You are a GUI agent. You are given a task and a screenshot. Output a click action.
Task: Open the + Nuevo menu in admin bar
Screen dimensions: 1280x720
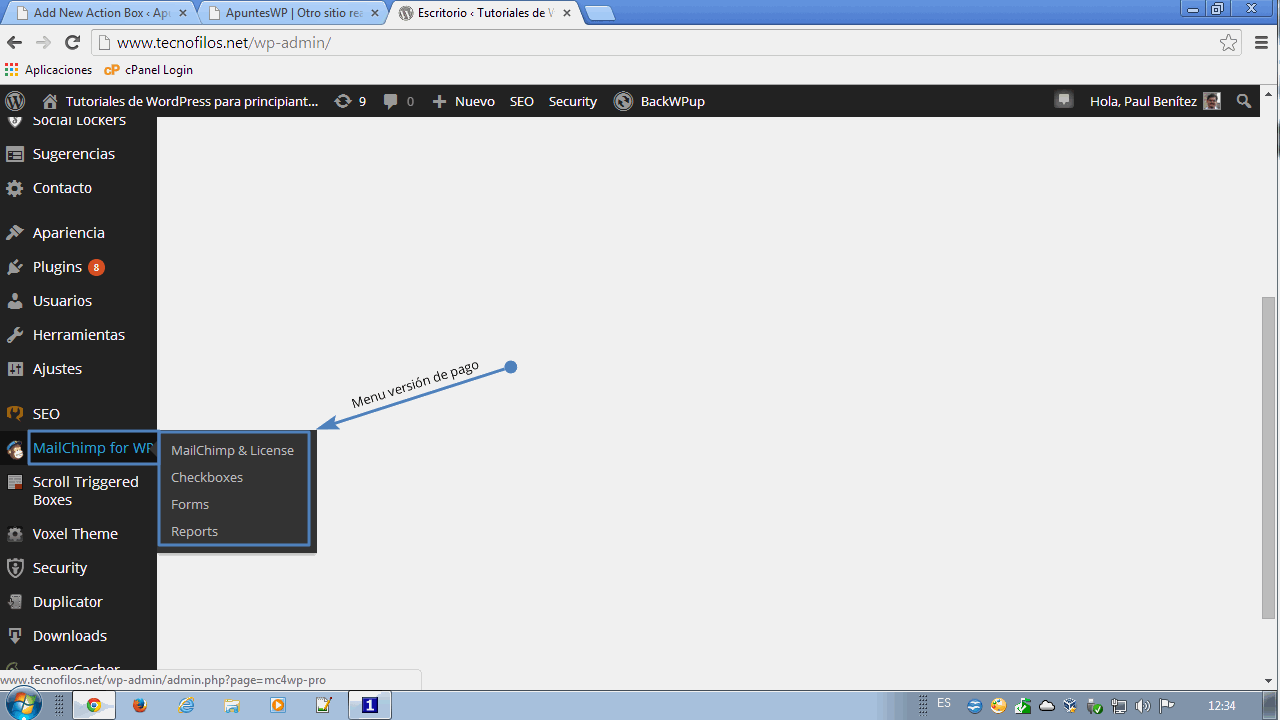(463, 101)
